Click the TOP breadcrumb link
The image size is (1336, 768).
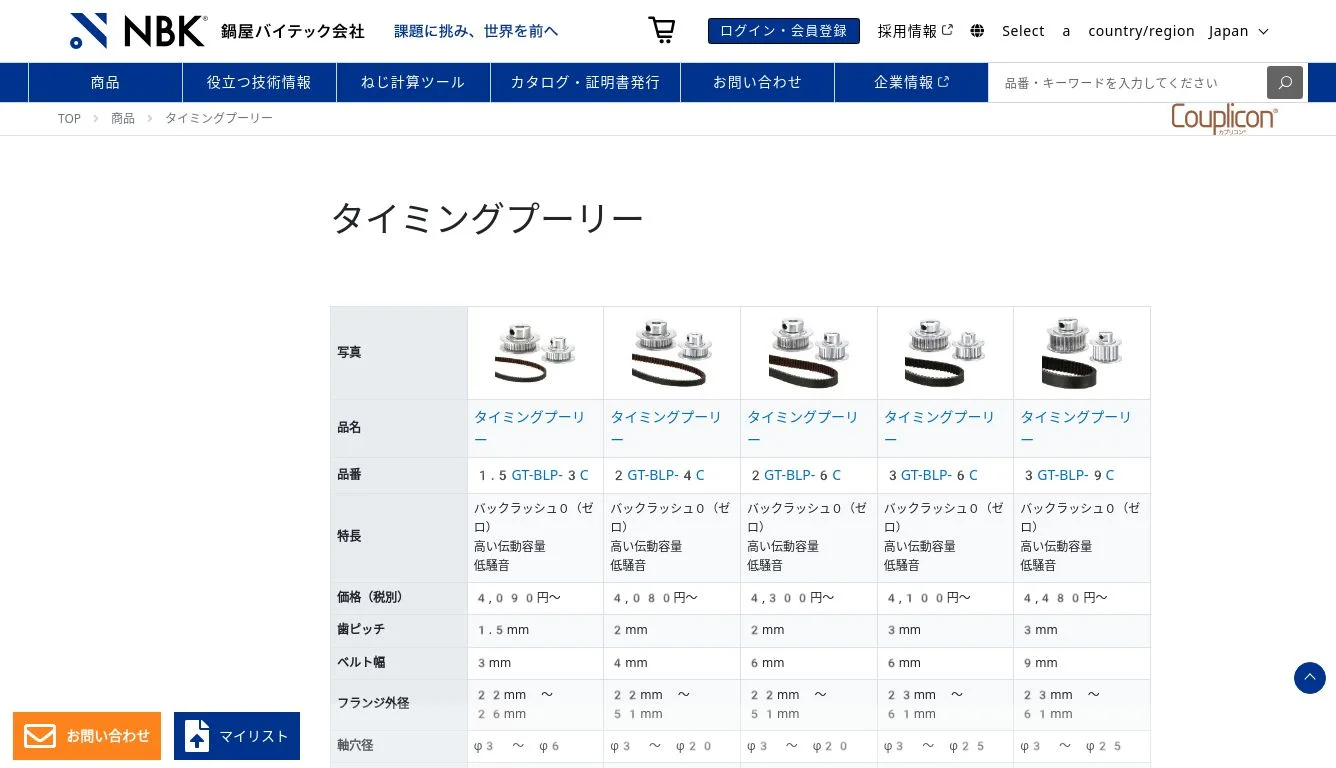pos(69,118)
